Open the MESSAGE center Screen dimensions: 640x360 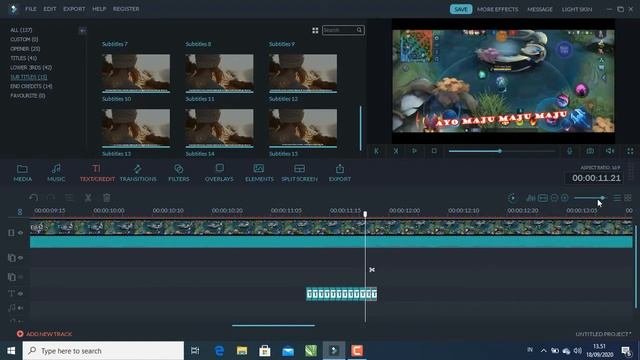(540, 9)
